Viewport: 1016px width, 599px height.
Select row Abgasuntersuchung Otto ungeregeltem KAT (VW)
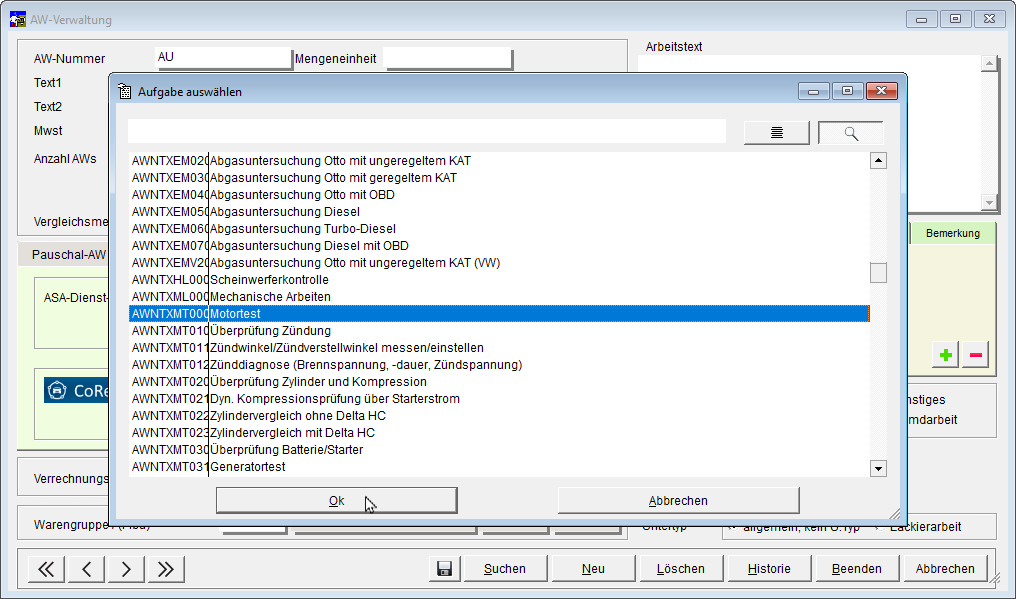[499, 263]
